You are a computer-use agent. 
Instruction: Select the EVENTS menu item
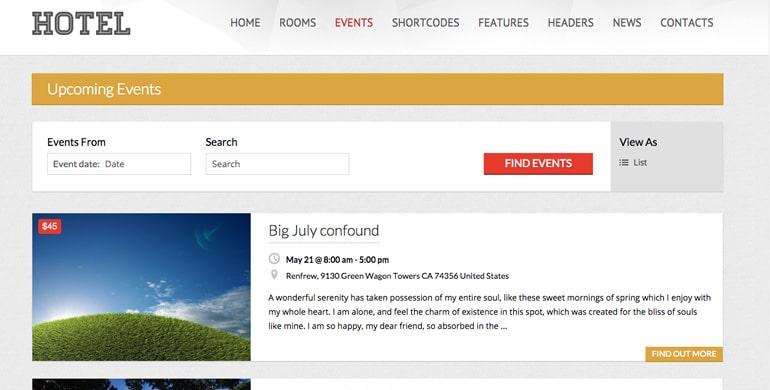[x=354, y=23]
